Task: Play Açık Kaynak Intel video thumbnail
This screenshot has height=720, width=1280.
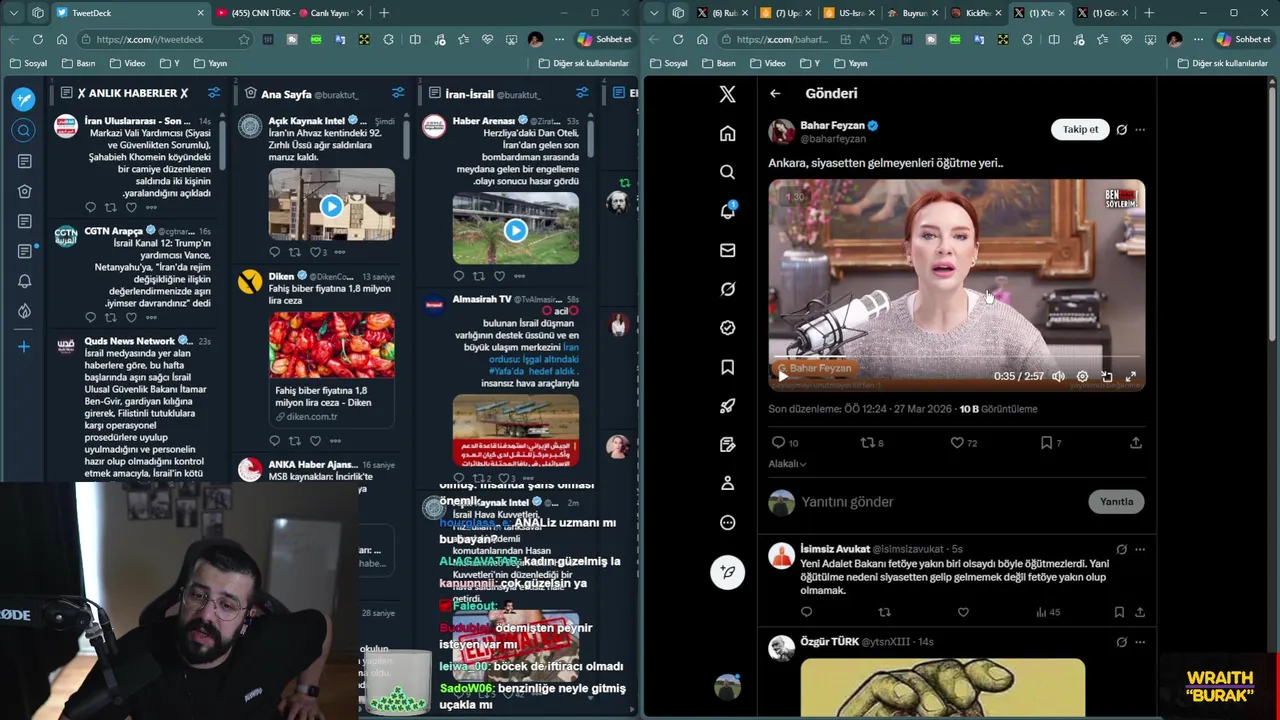Action: click(x=331, y=206)
